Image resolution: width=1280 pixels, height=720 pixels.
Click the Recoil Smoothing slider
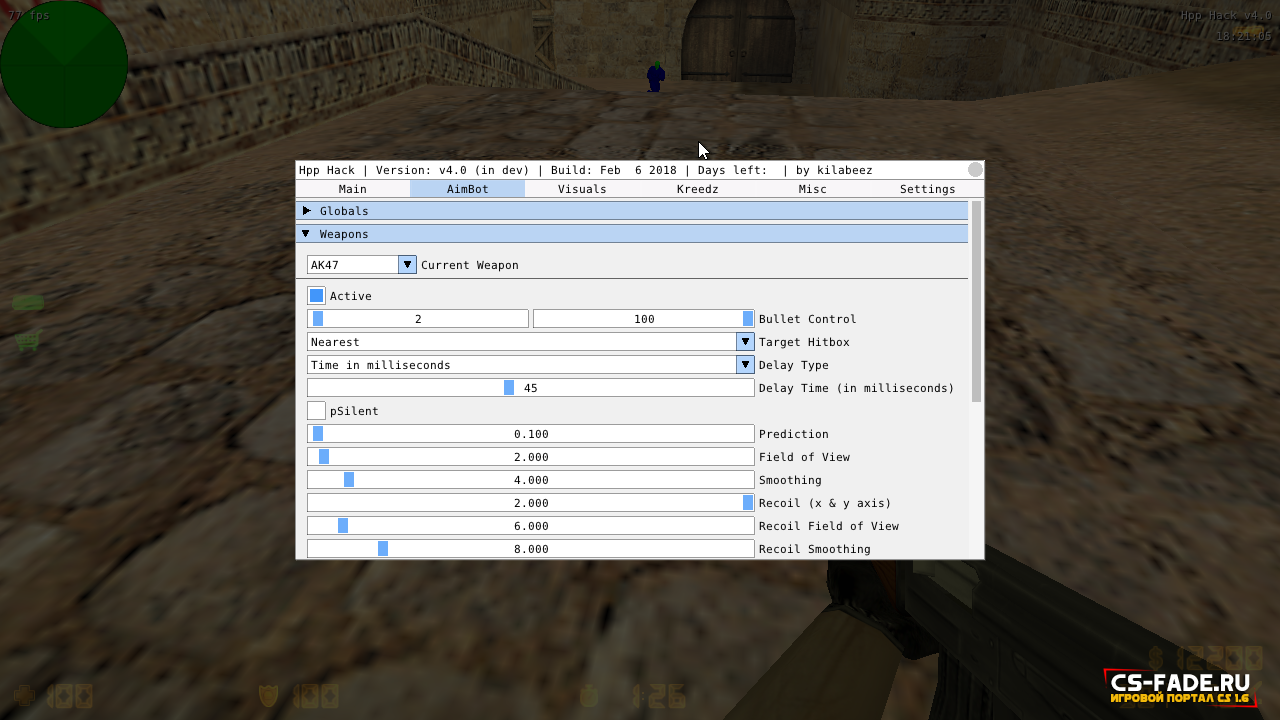point(531,549)
